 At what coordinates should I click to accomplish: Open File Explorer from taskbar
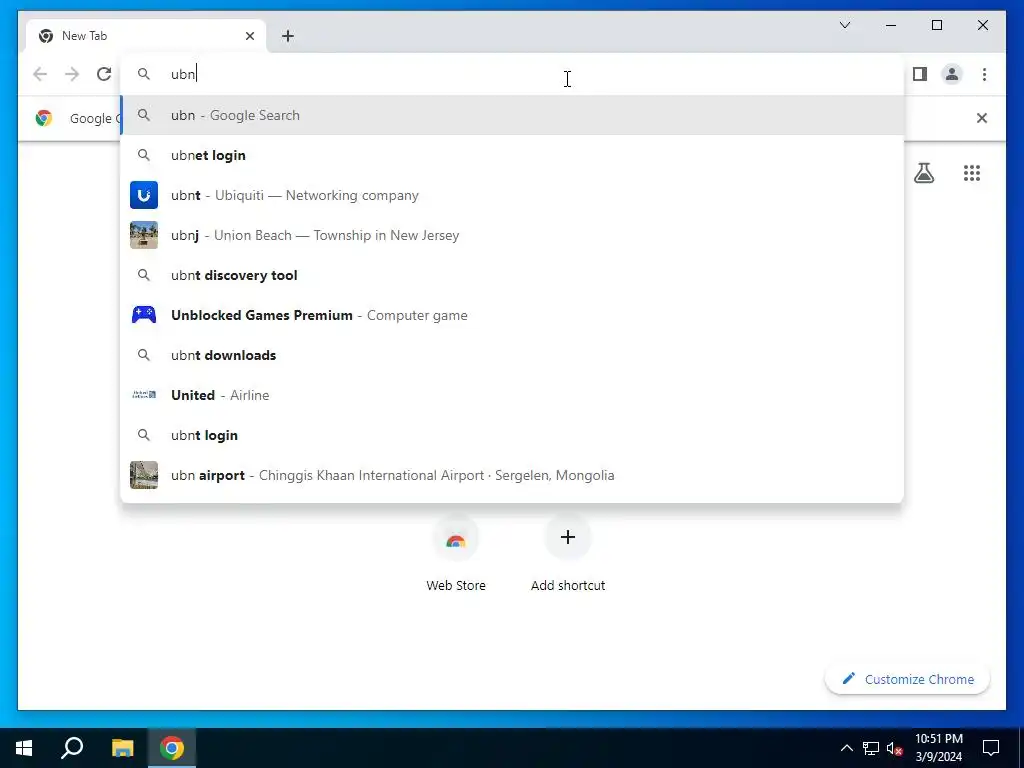coord(122,748)
